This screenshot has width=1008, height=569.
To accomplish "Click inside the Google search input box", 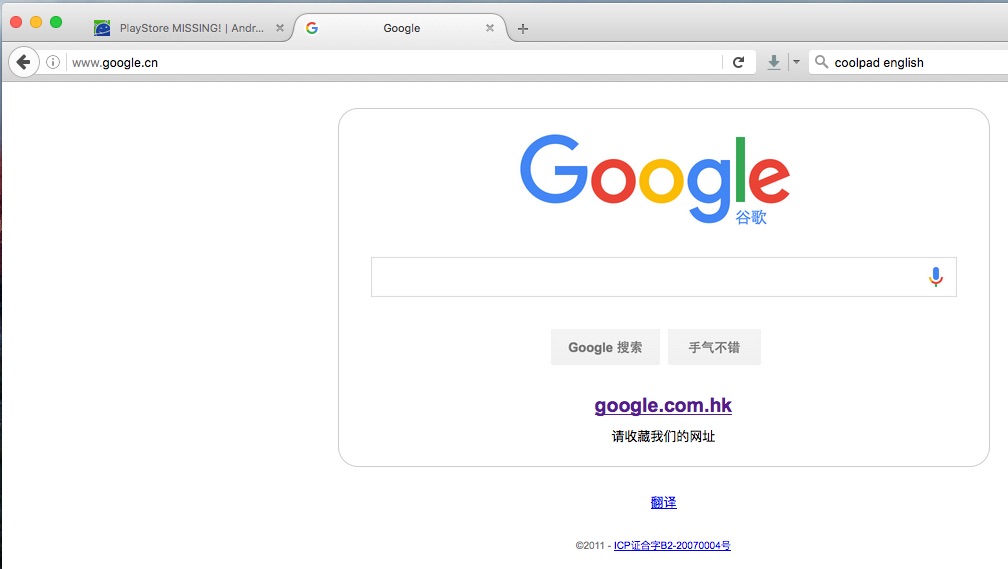I will click(645, 277).
